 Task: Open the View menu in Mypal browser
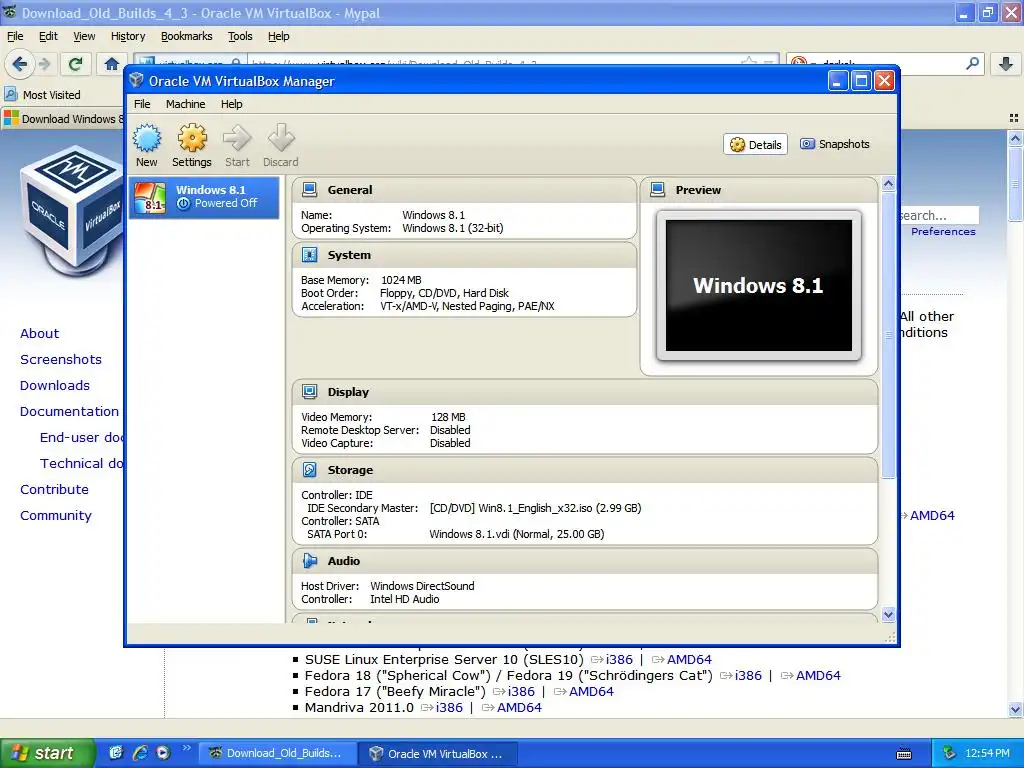coord(84,37)
